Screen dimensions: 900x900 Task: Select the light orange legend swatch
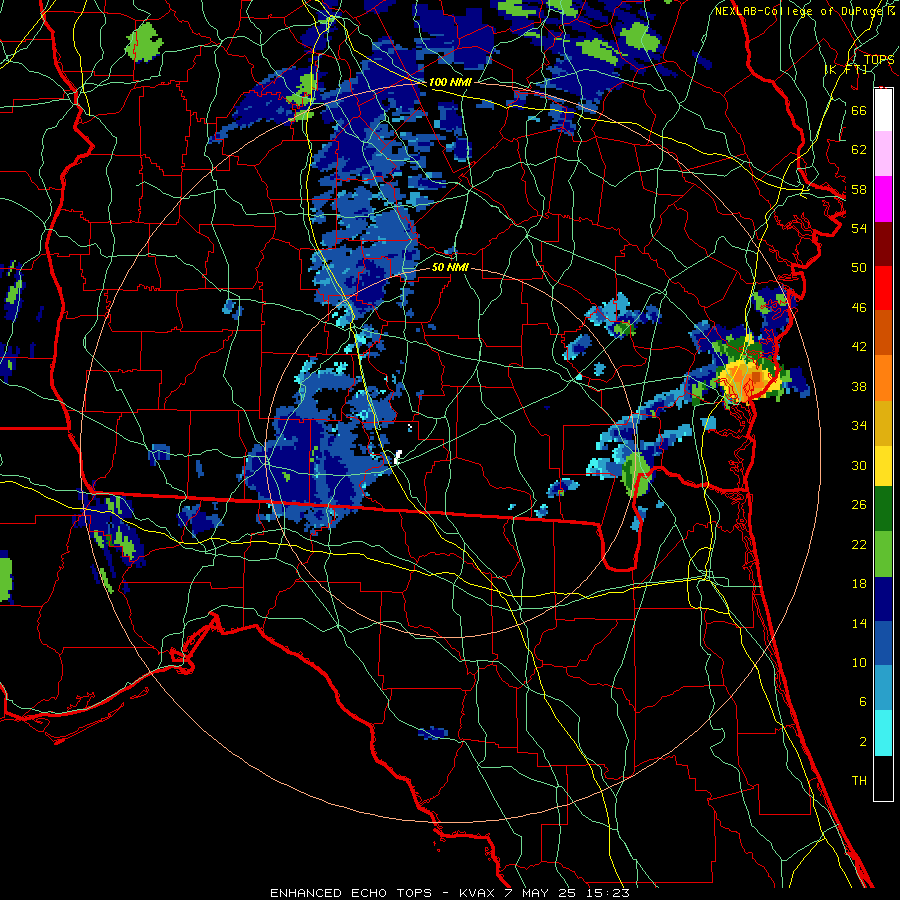click(x=883, y=378)
